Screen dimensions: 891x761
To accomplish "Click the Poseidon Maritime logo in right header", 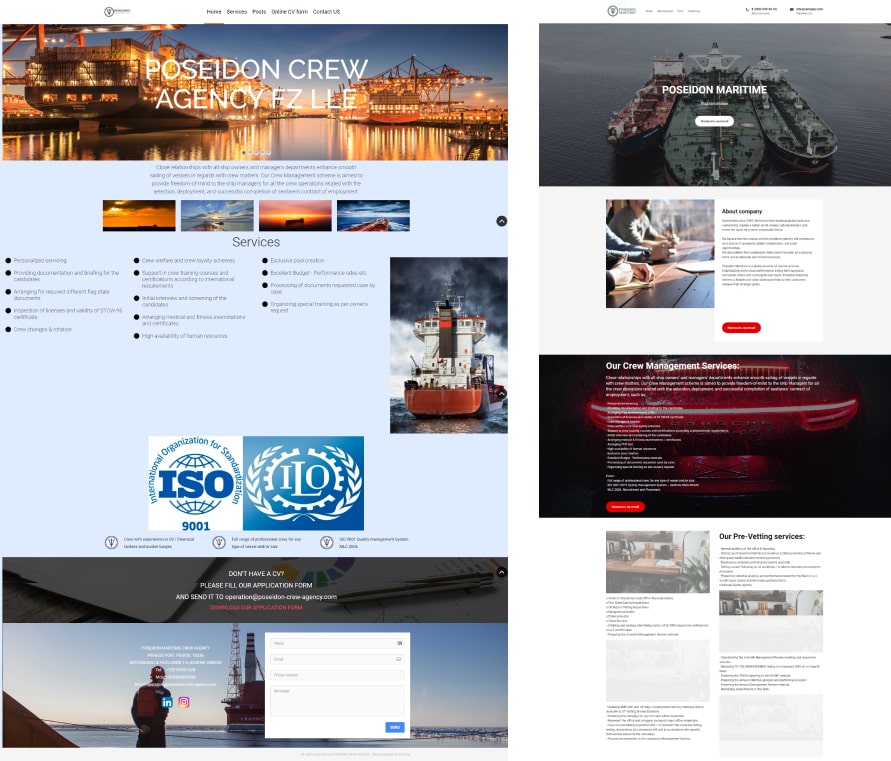I will click(620, 11).
